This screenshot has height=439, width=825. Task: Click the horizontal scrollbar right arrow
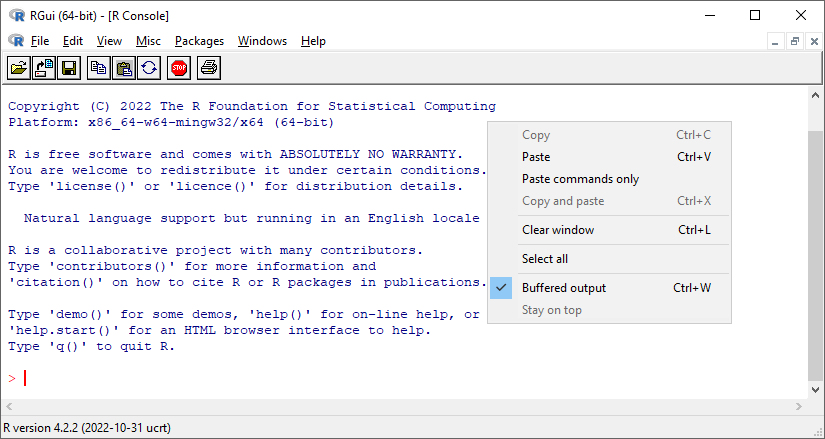click(x=799, y=406)
